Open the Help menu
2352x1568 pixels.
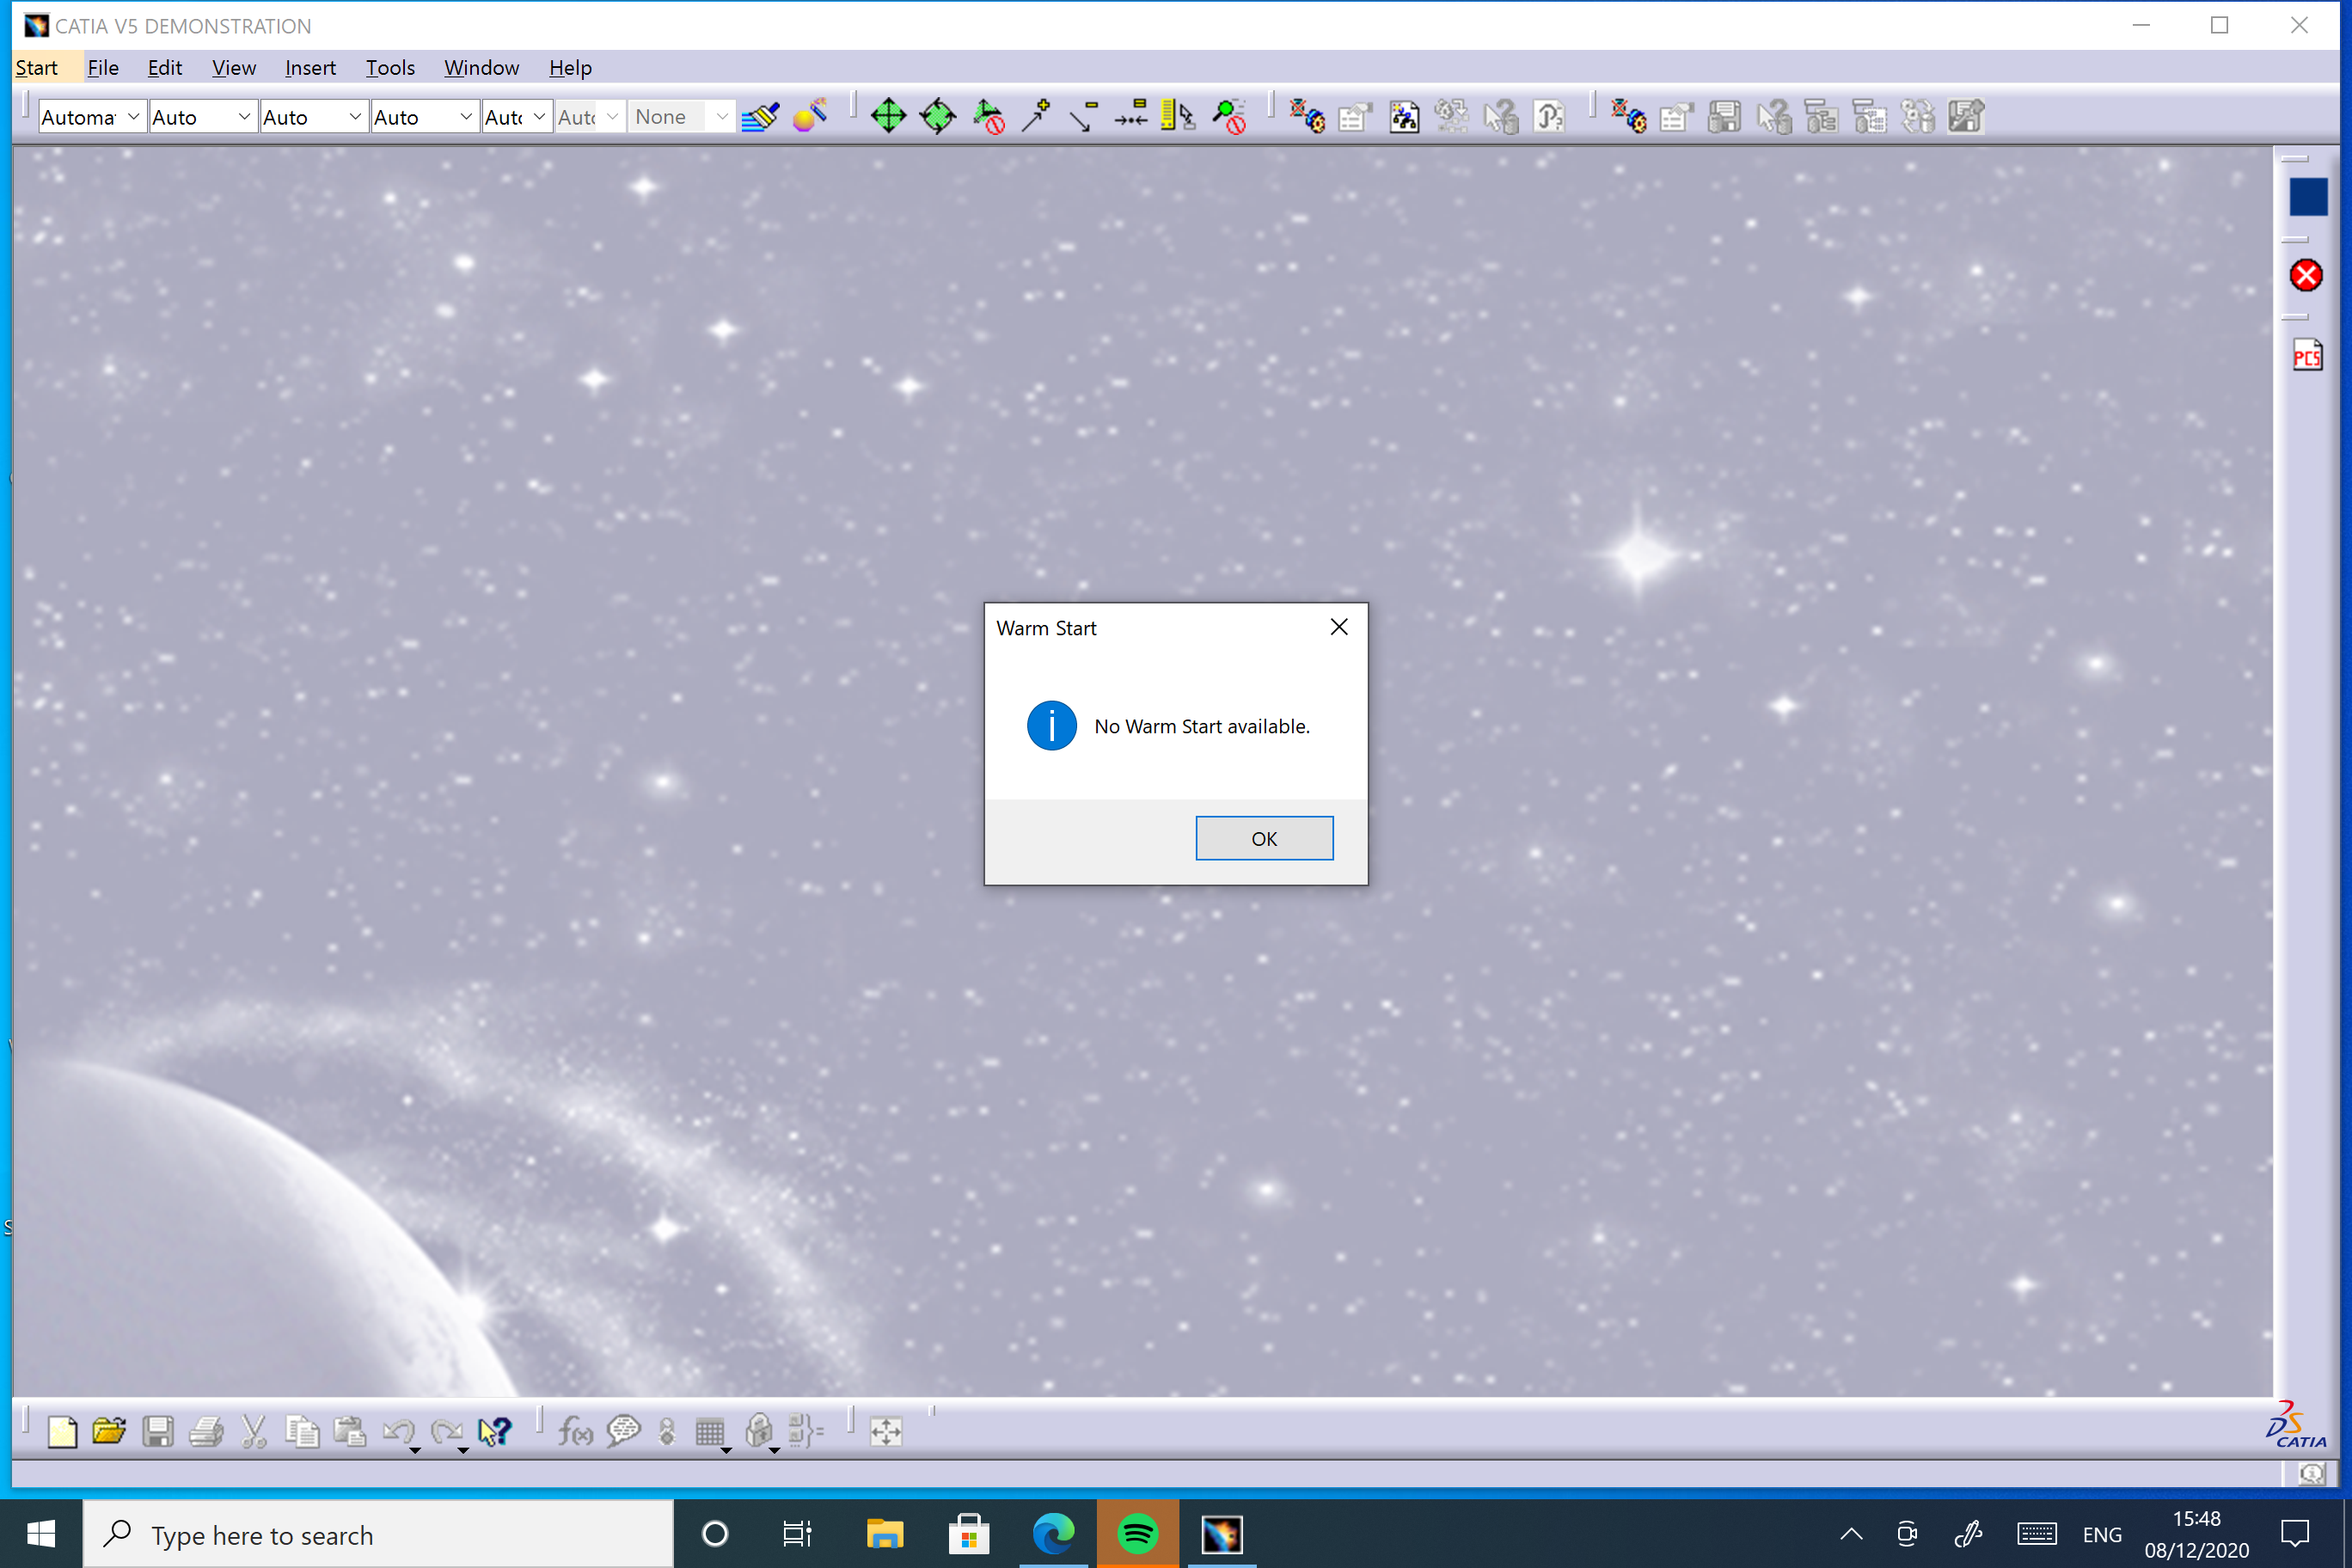[570, 67]
